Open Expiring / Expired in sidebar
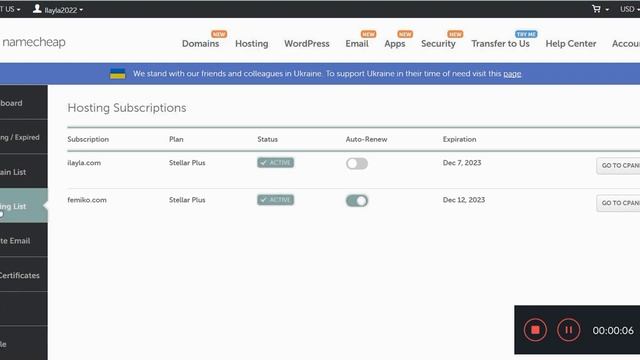The width and height of the screenshot is (640, 360). pos(24,137)
